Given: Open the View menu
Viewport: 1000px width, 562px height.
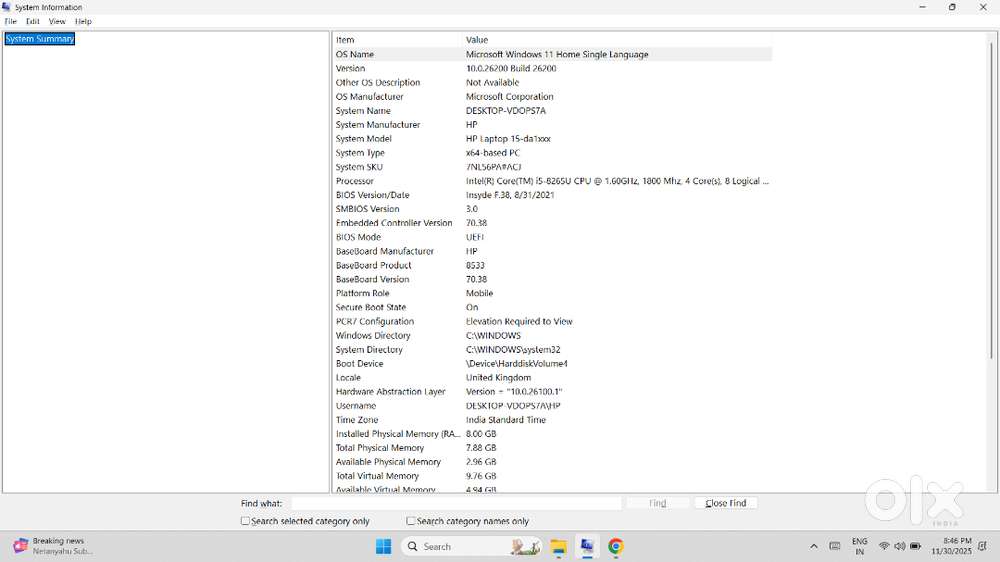Looking at the screenshot, I should 57,21.
